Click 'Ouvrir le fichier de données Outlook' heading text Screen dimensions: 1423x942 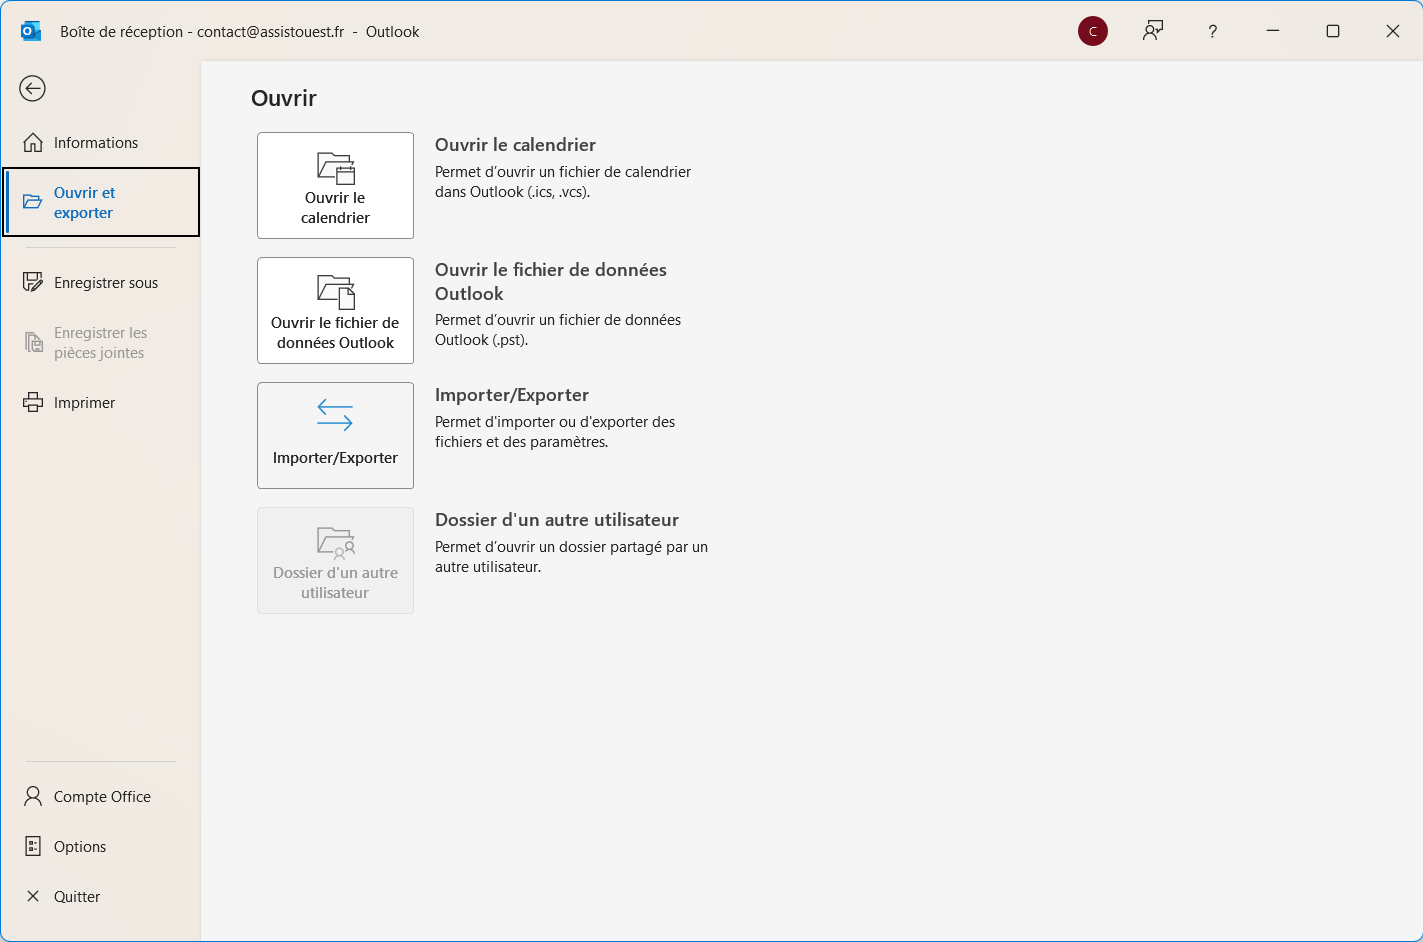(551, 282)
